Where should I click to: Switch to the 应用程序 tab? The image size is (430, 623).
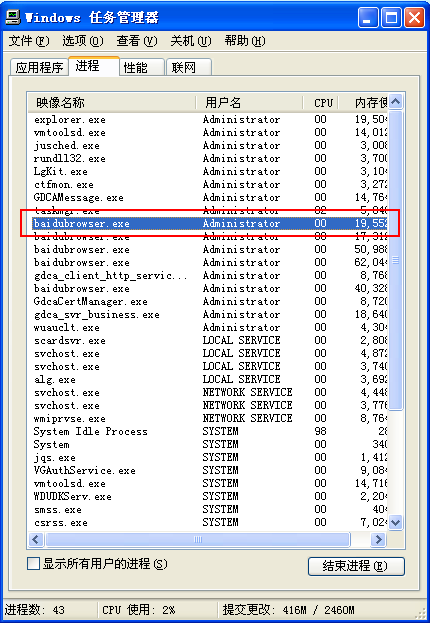tap(39, 67)
